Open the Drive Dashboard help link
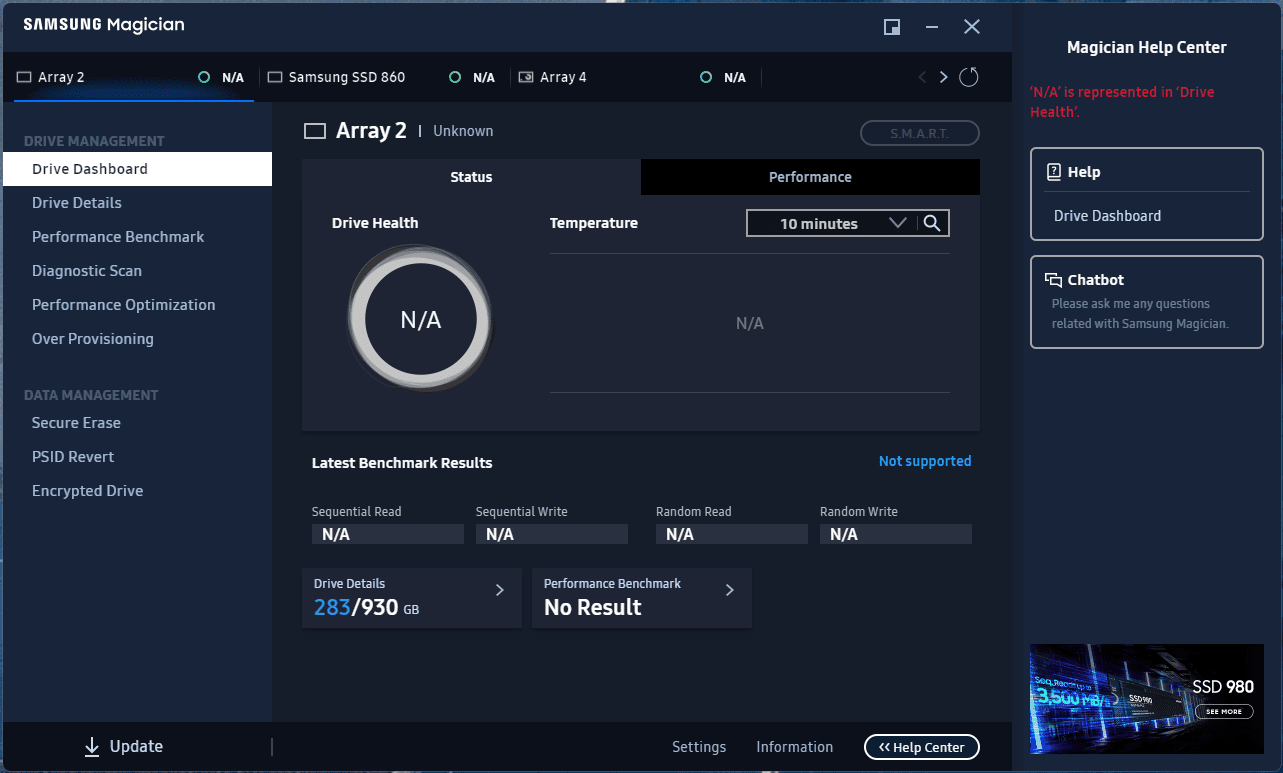Image resolution: width=1283 pixels, height=773 pixels. 1108,216
